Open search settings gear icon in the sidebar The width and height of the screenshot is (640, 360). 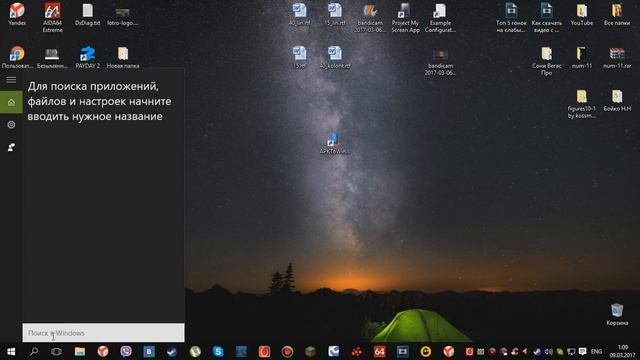point(11,124)
